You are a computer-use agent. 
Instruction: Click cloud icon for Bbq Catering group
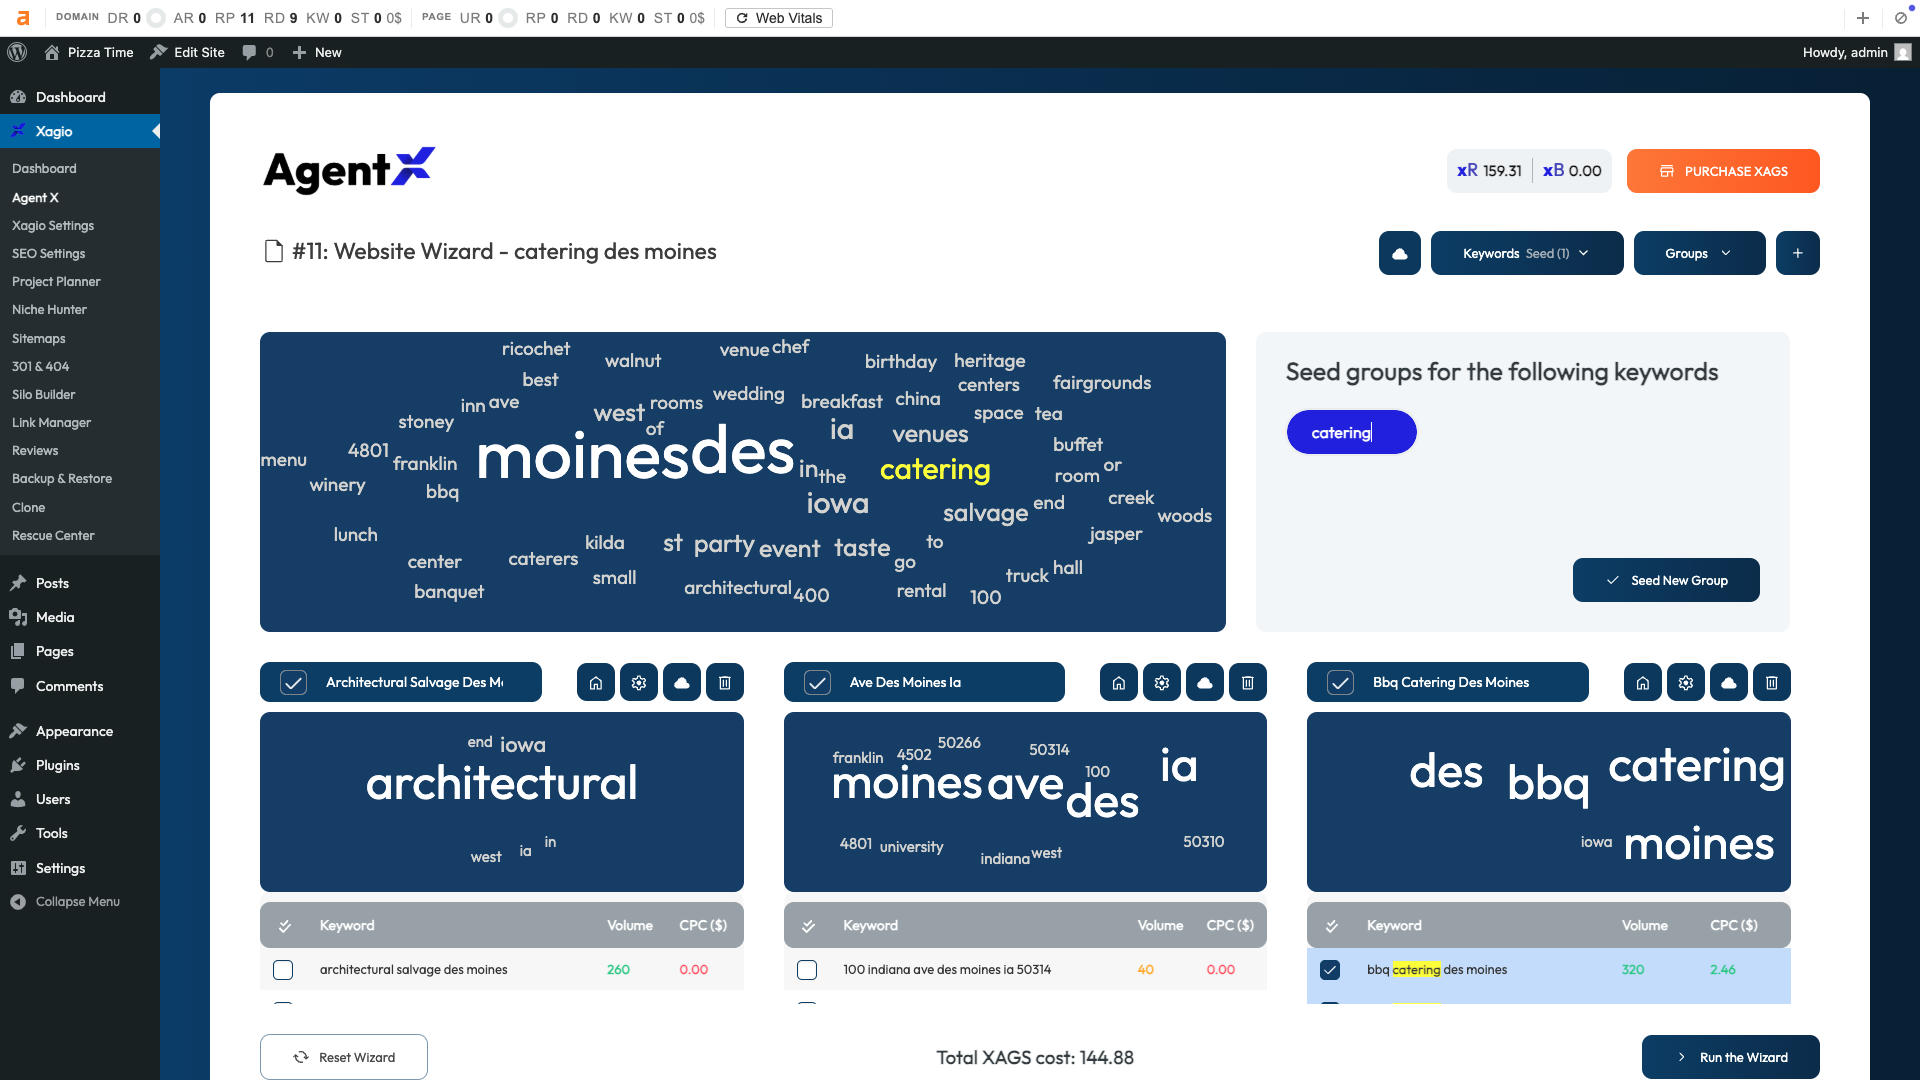1729,683
